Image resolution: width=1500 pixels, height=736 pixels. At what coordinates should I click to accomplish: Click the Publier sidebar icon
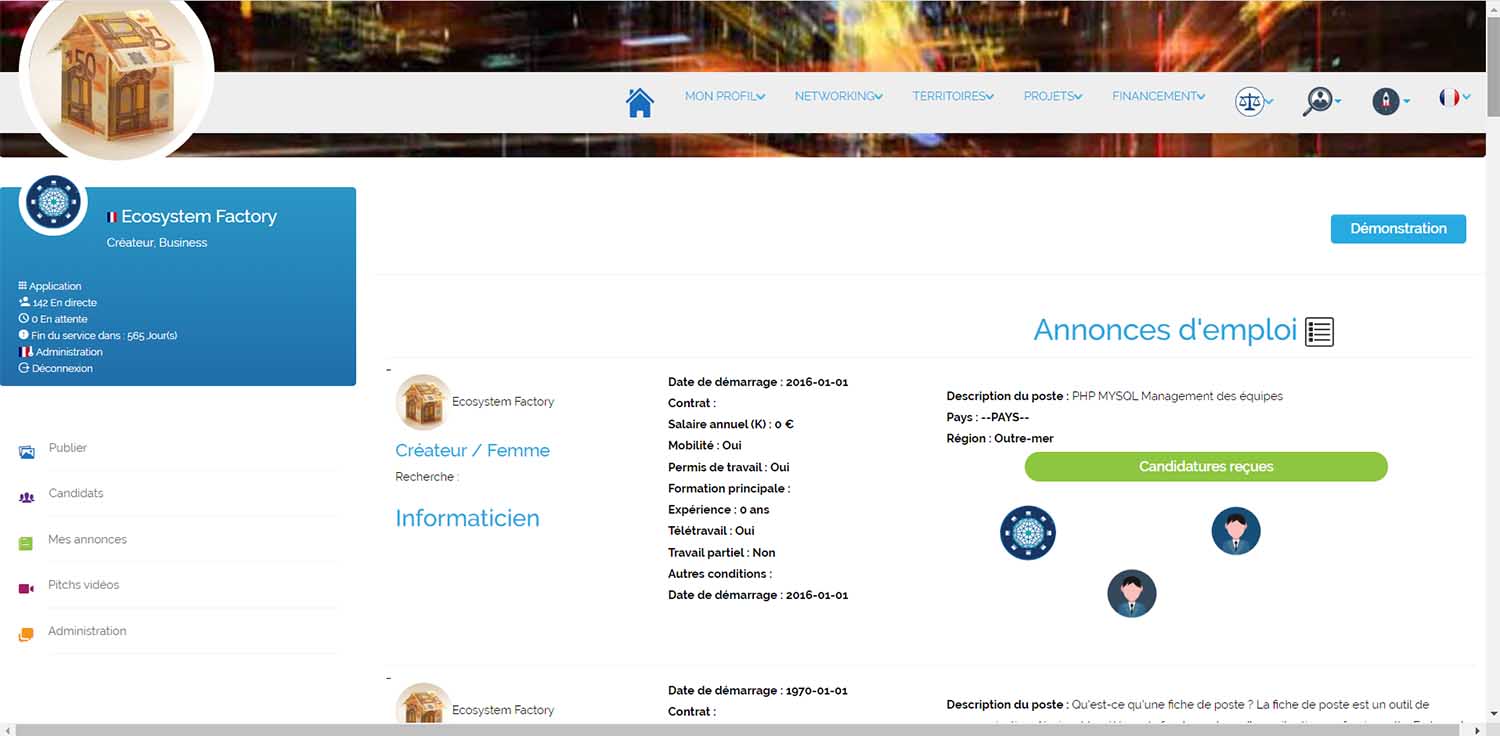27,452
